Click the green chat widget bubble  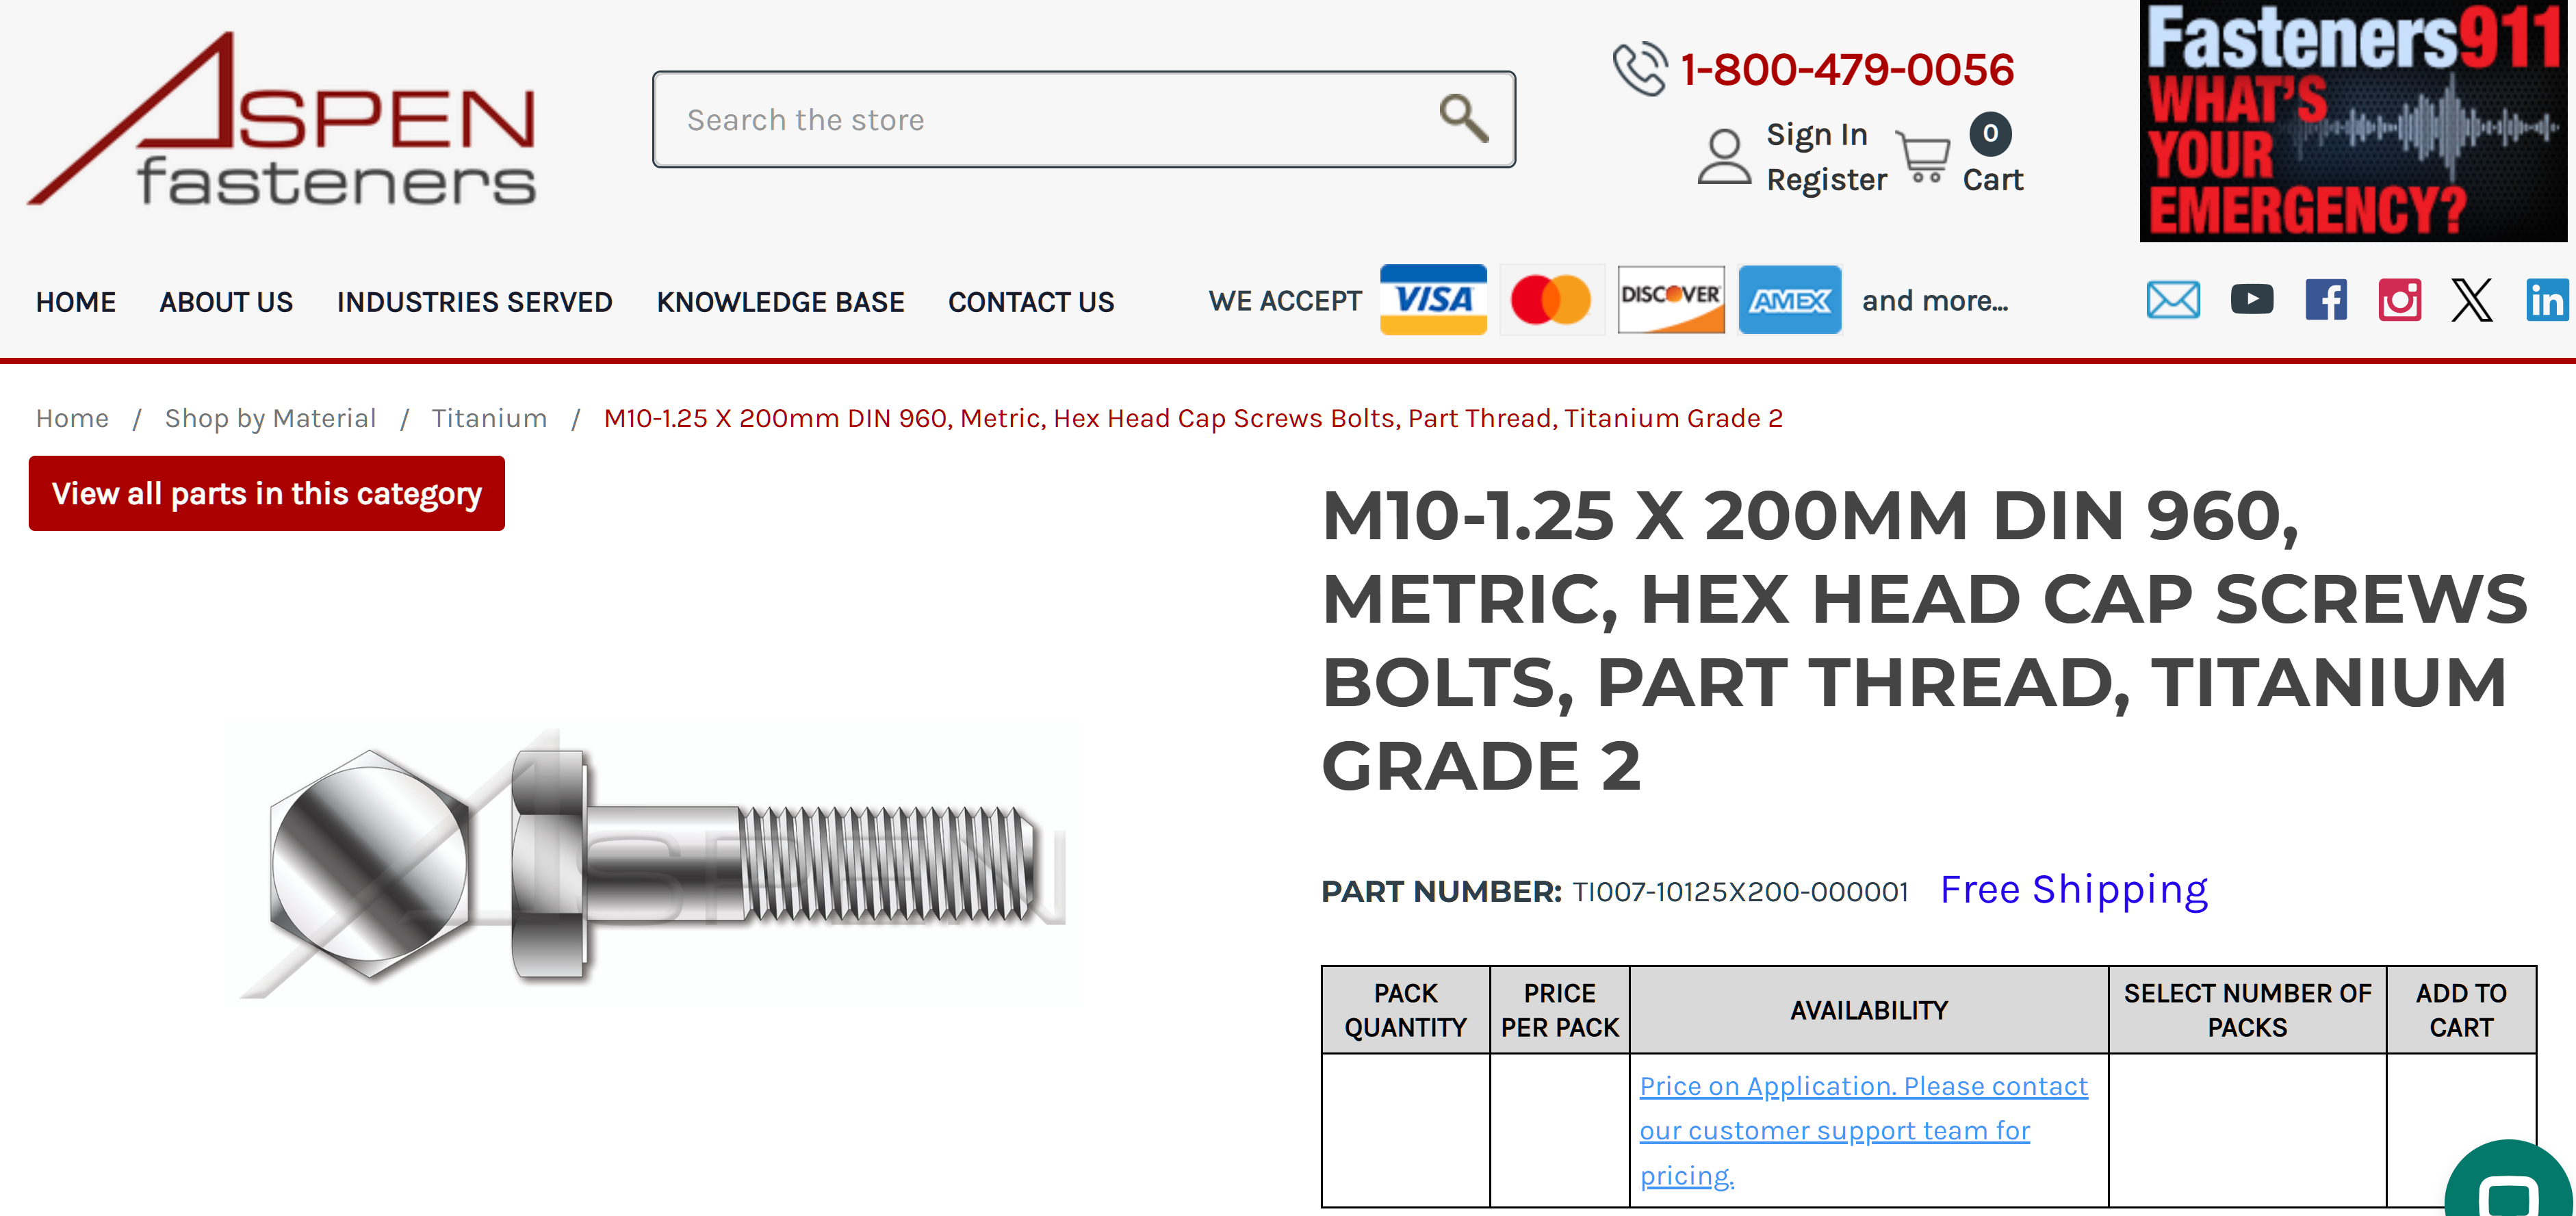[2510, 1180]
